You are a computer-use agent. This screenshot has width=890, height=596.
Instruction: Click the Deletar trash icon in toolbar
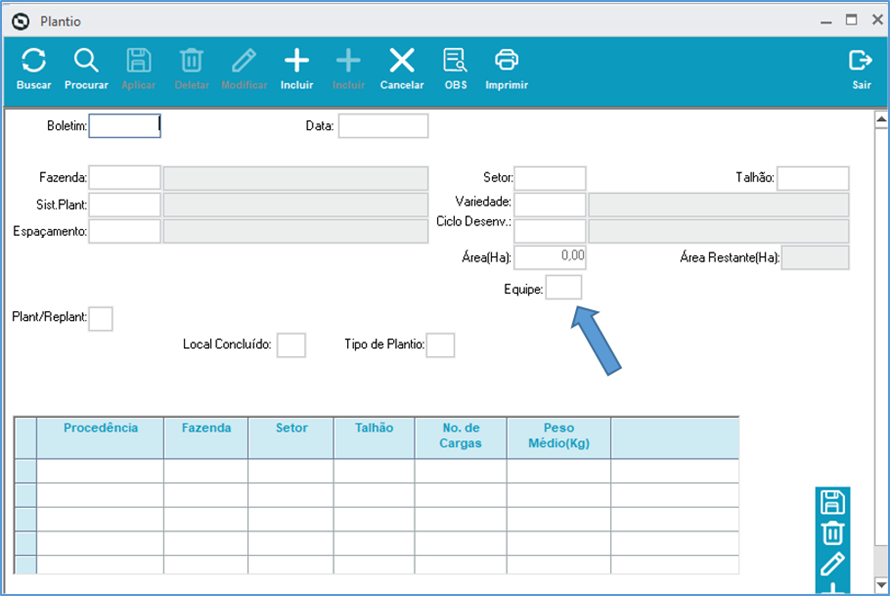coord(191,60)
